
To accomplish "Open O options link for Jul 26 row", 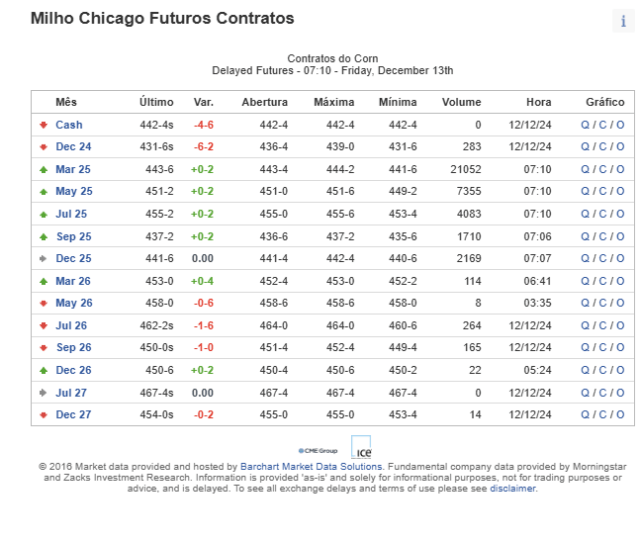I will tap(620, 325).
